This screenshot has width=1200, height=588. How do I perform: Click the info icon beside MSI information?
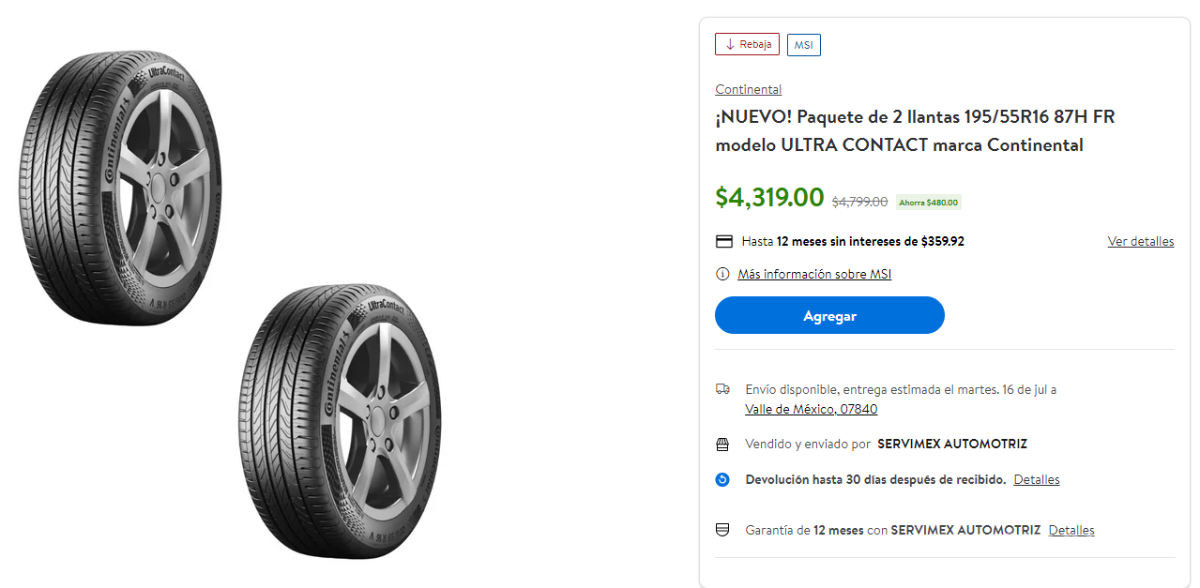coord(721,273)
